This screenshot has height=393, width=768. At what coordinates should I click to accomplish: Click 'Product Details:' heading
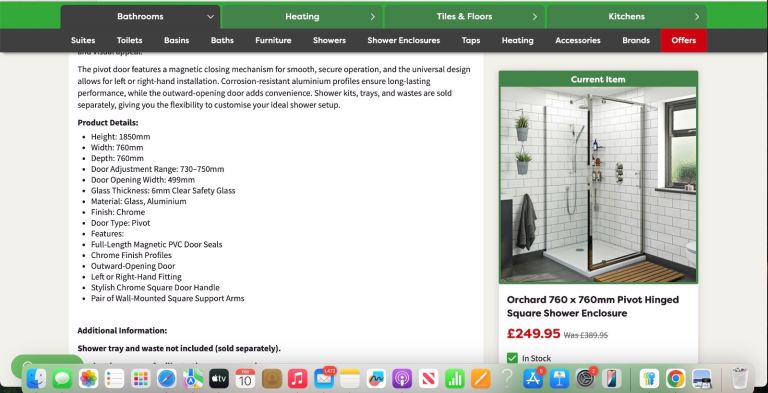click(108, 123)
